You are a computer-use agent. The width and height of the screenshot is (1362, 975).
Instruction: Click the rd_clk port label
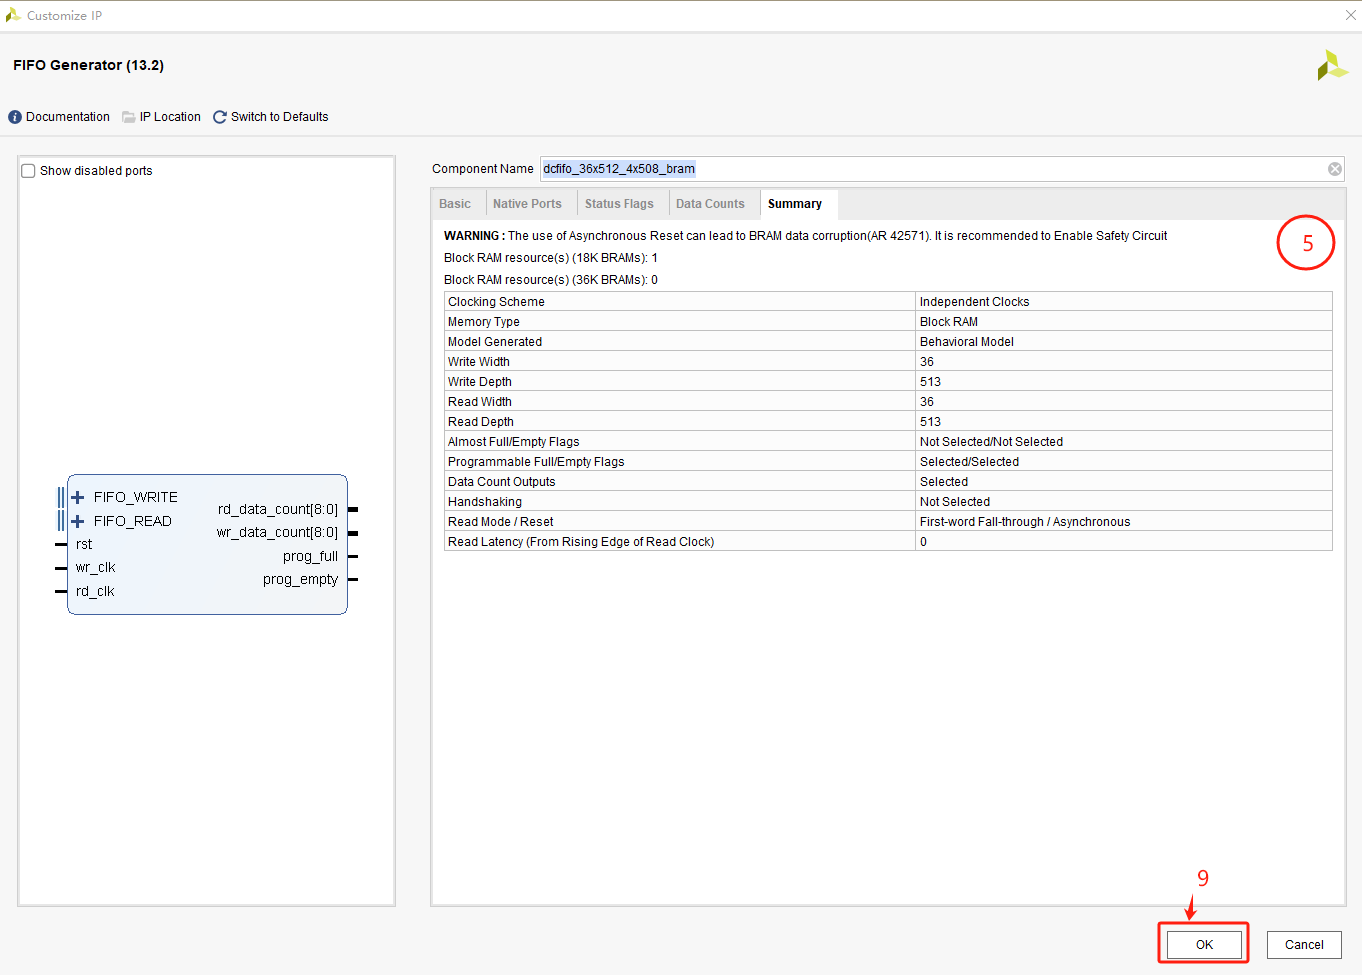95,591
